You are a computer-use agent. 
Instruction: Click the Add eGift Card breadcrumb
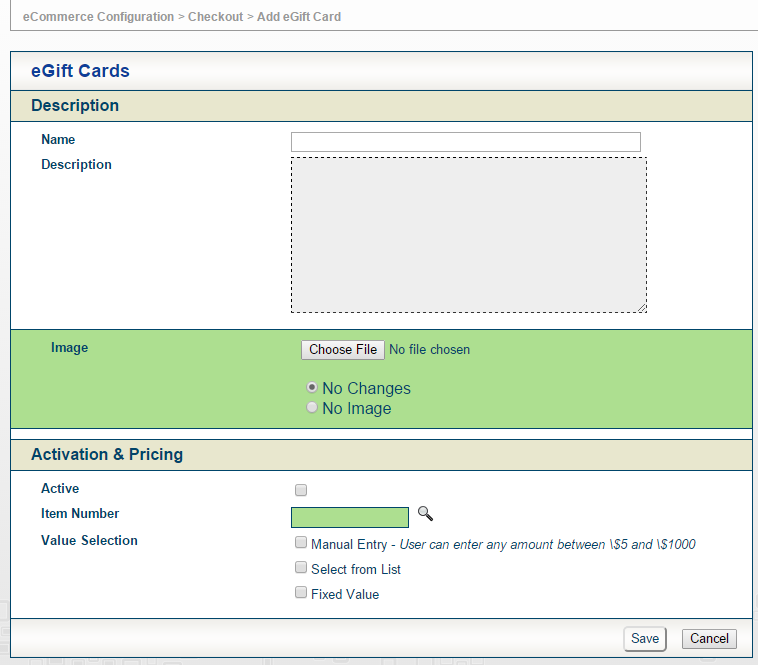tap(299, 17)
